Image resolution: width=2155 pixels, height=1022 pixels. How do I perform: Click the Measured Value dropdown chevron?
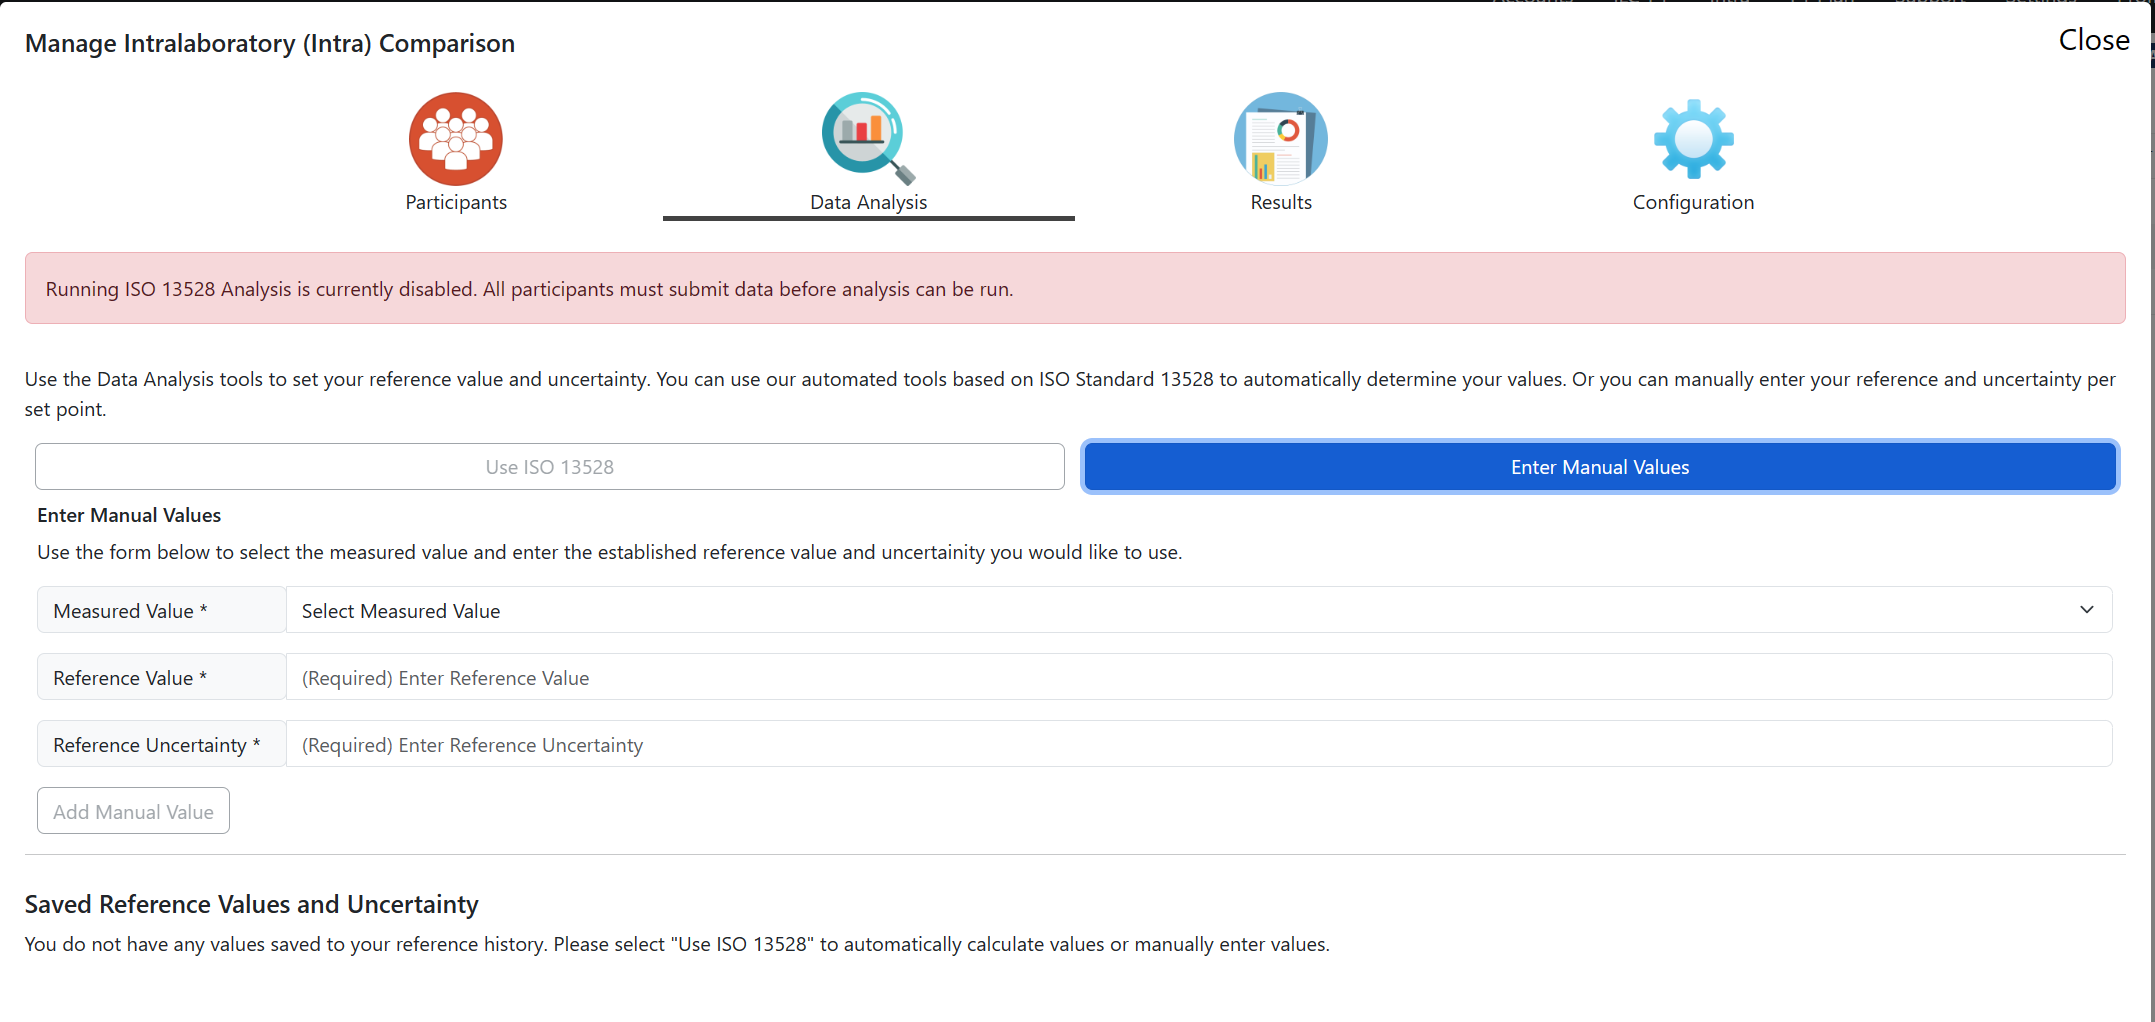[x=2087, y=610]
